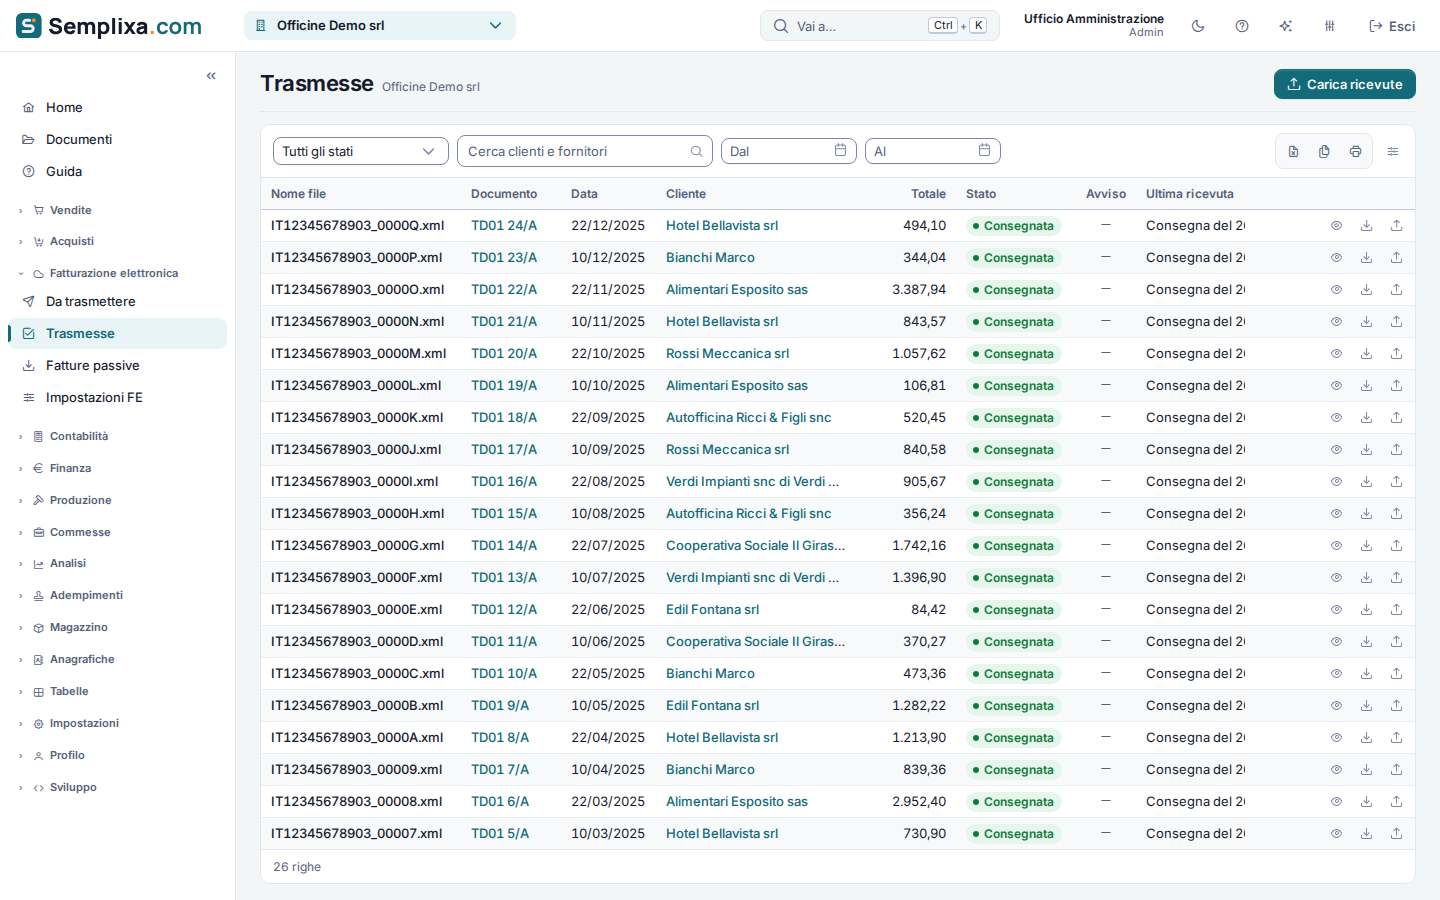Copy the table data with the copy icon
This screenshot has height=900, width=1440.
pyautogui.click(x=1324, y=151)
